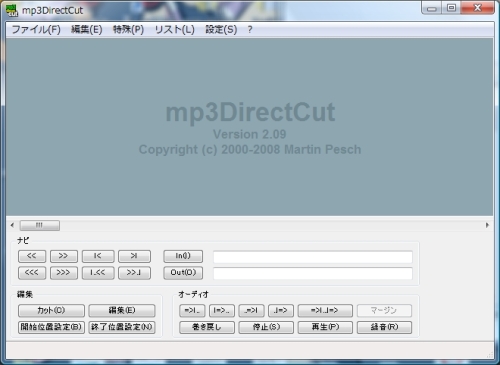Click the text field beside In(I)
The width and height of the screenshot is (500, 365).
point(313,257)
